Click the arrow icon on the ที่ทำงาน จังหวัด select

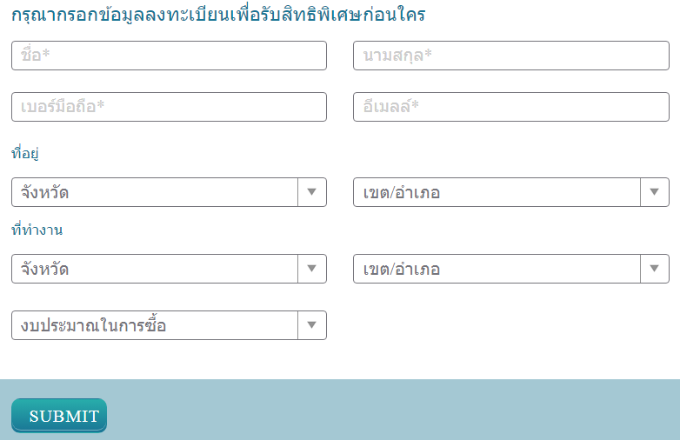point(312,269)
